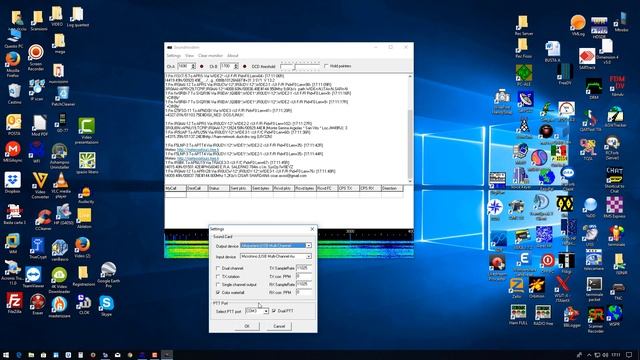This screenshot has height=360, width=640.
Task: Open 4K Video Downloader shortcut
Action: coord(59,280)
